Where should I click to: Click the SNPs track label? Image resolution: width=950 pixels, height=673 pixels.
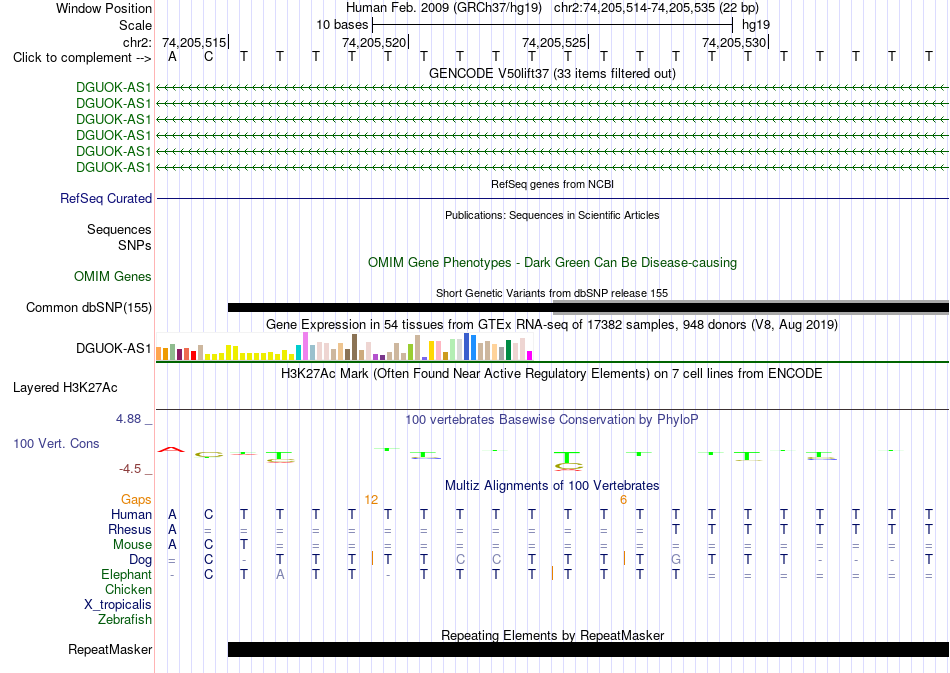(x=135, y=245)
